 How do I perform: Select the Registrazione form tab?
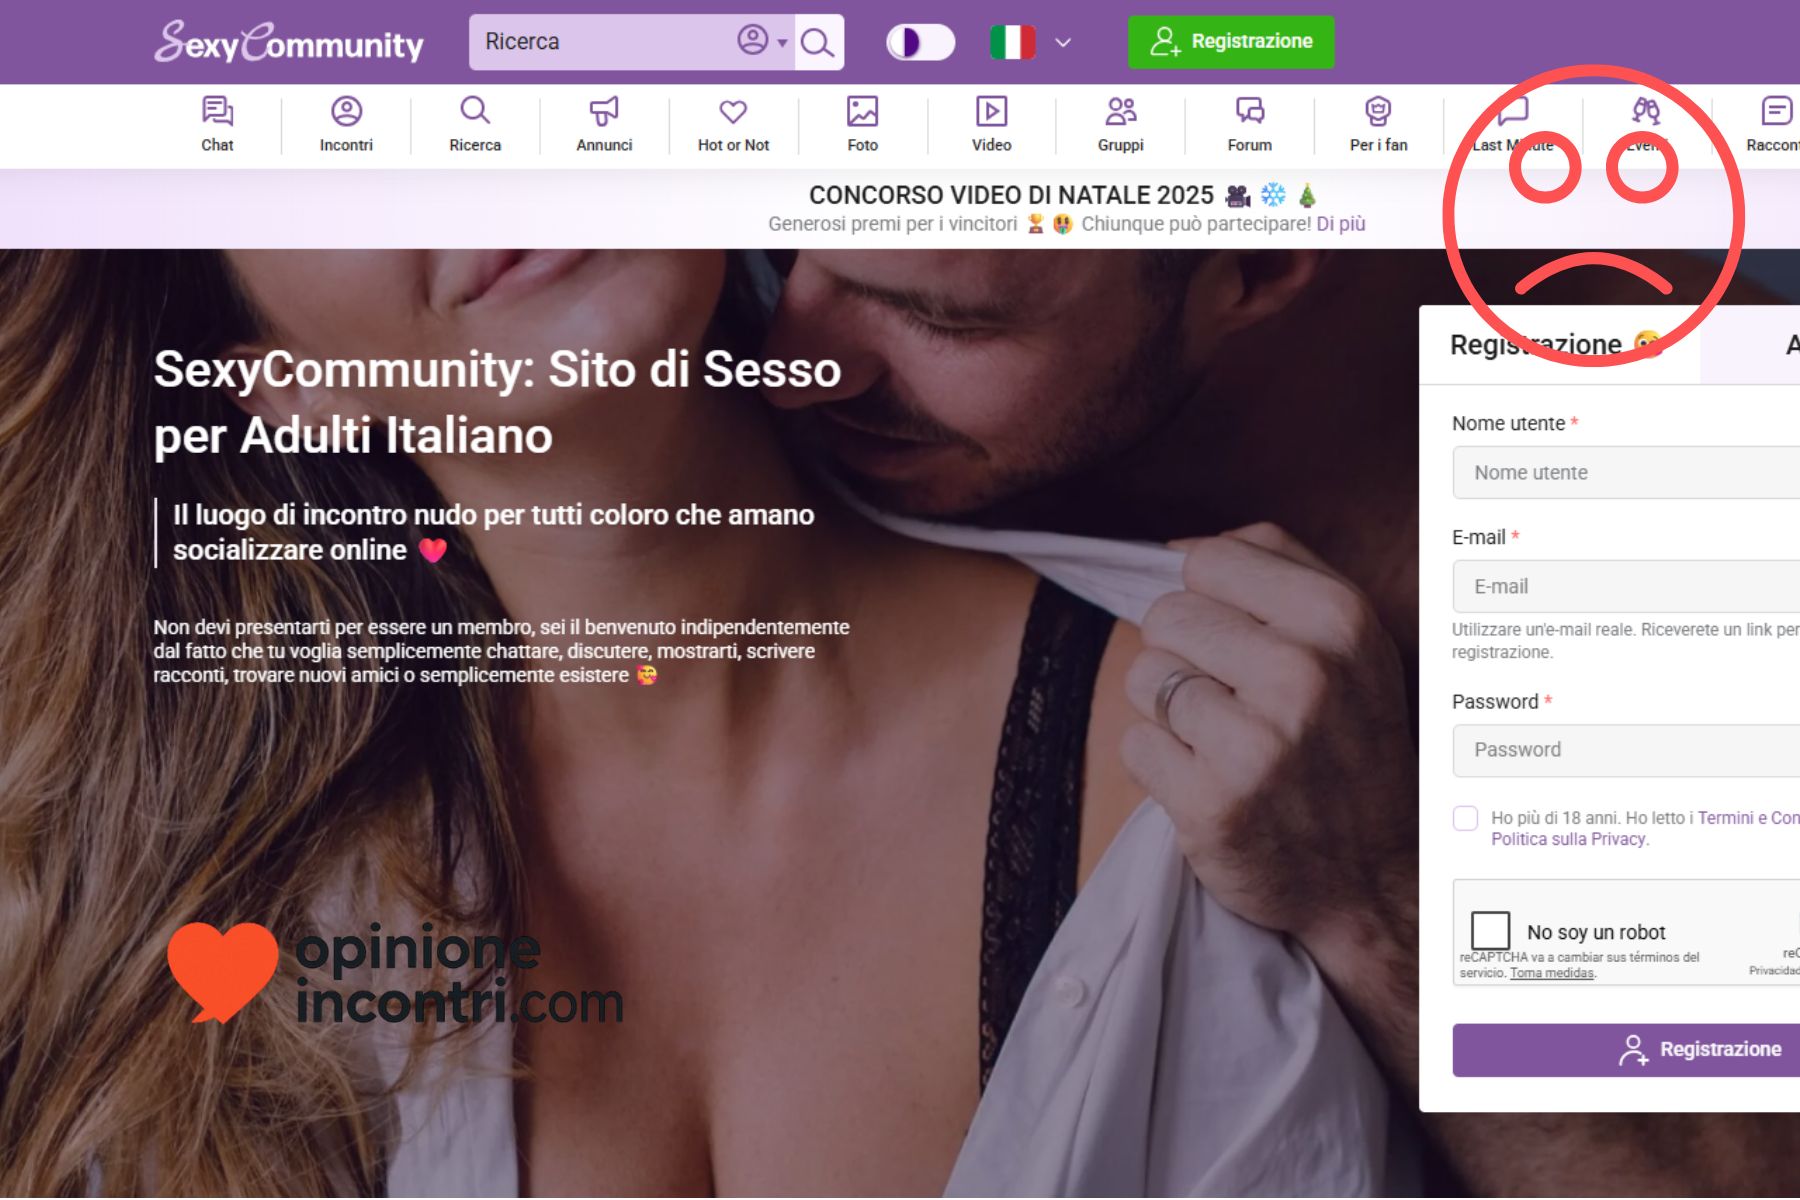pyautogui.click(x=1560, y=345)
